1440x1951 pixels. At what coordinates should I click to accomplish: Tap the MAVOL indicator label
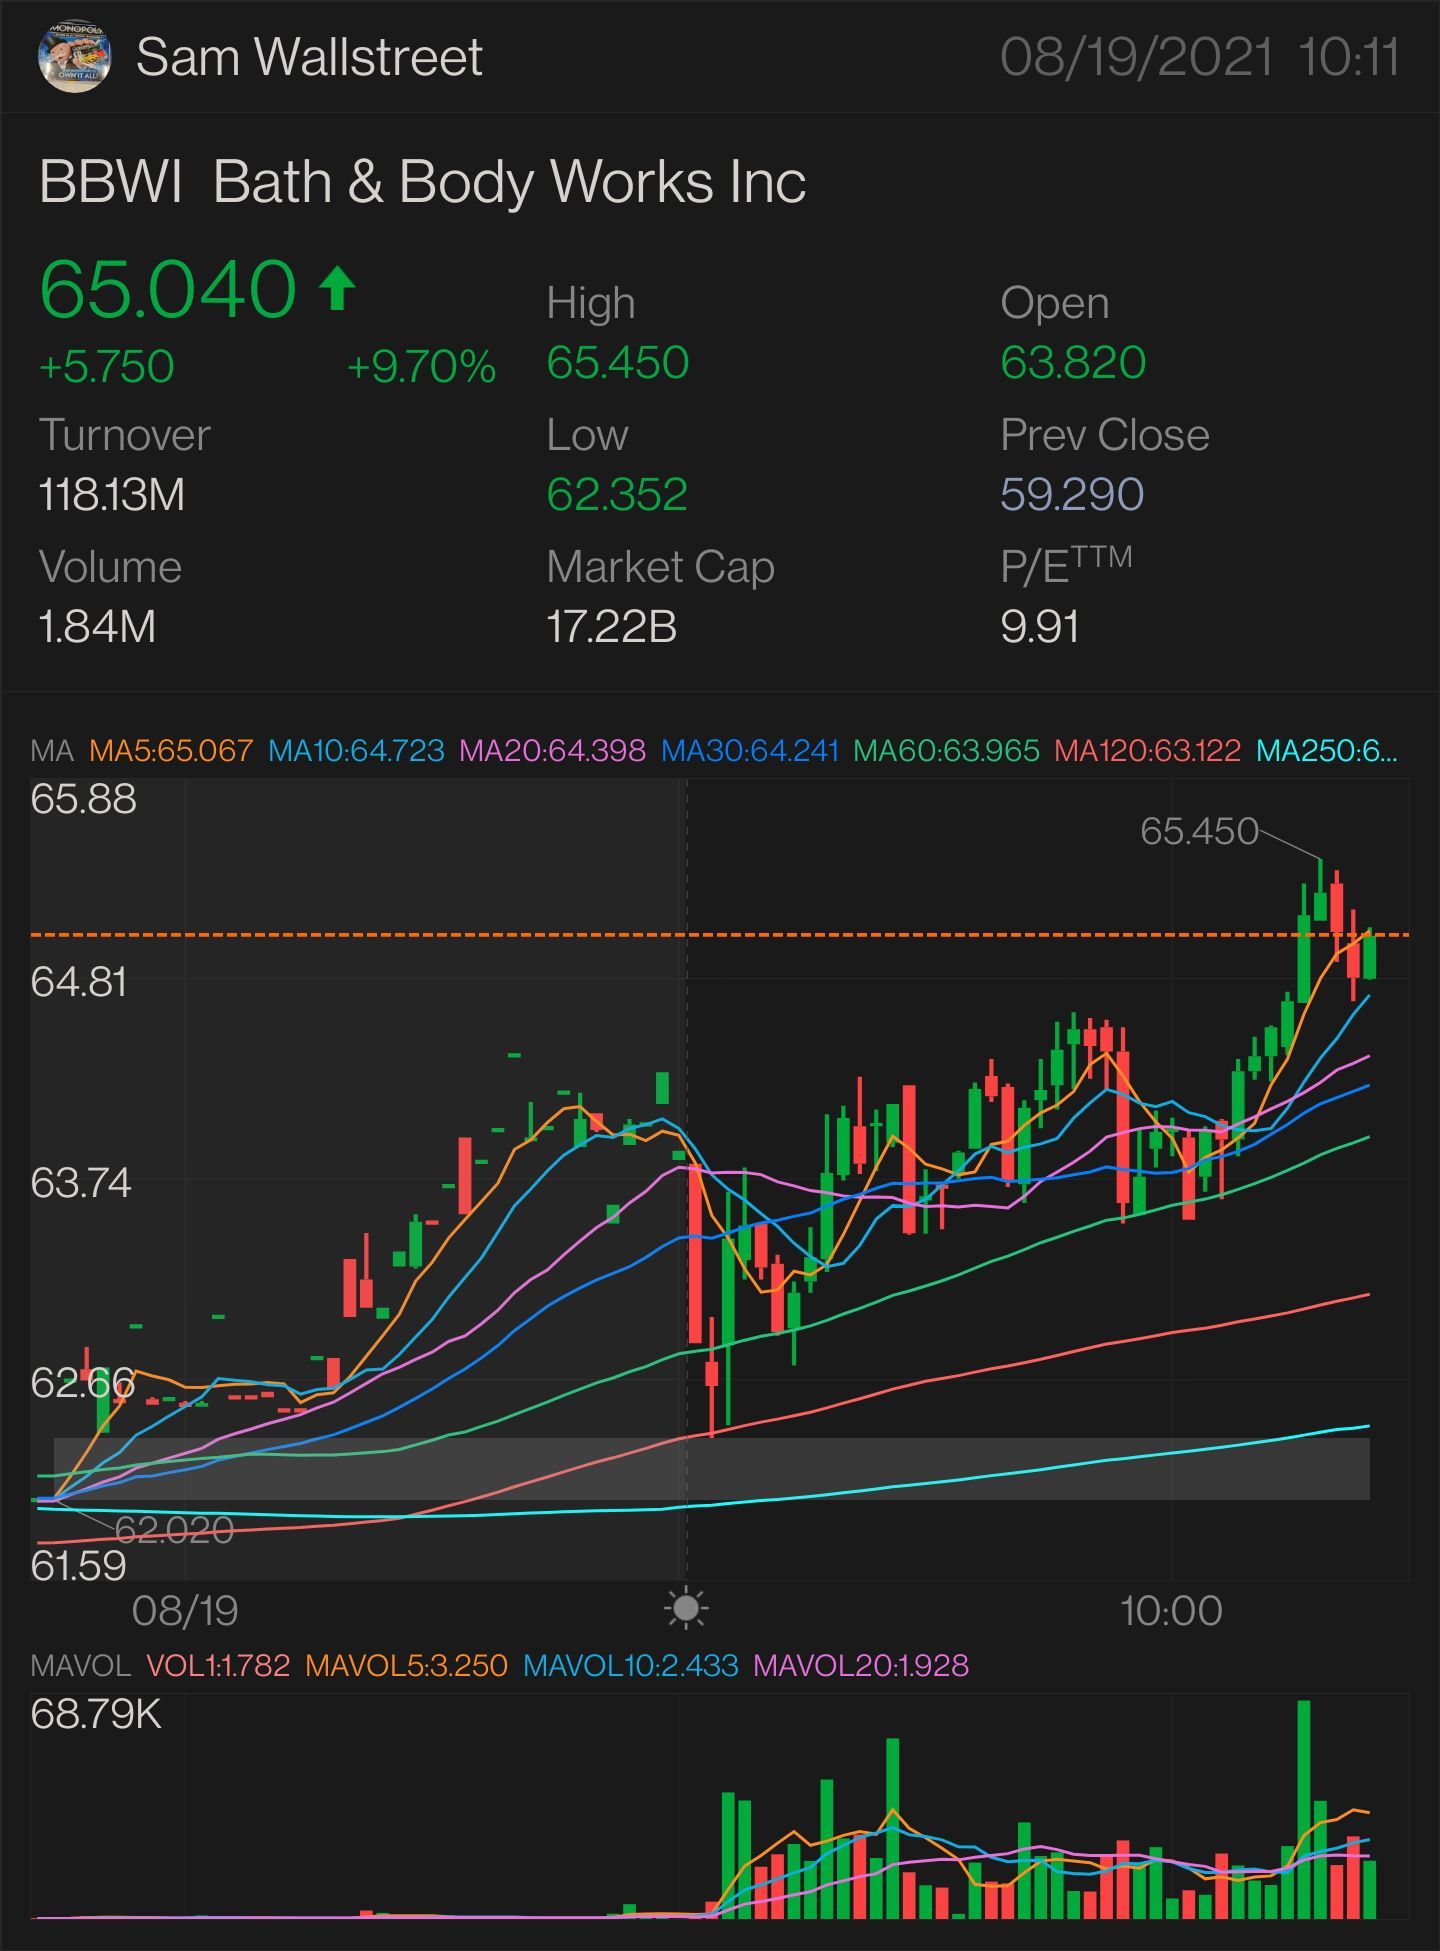[x=80, y=1665]
